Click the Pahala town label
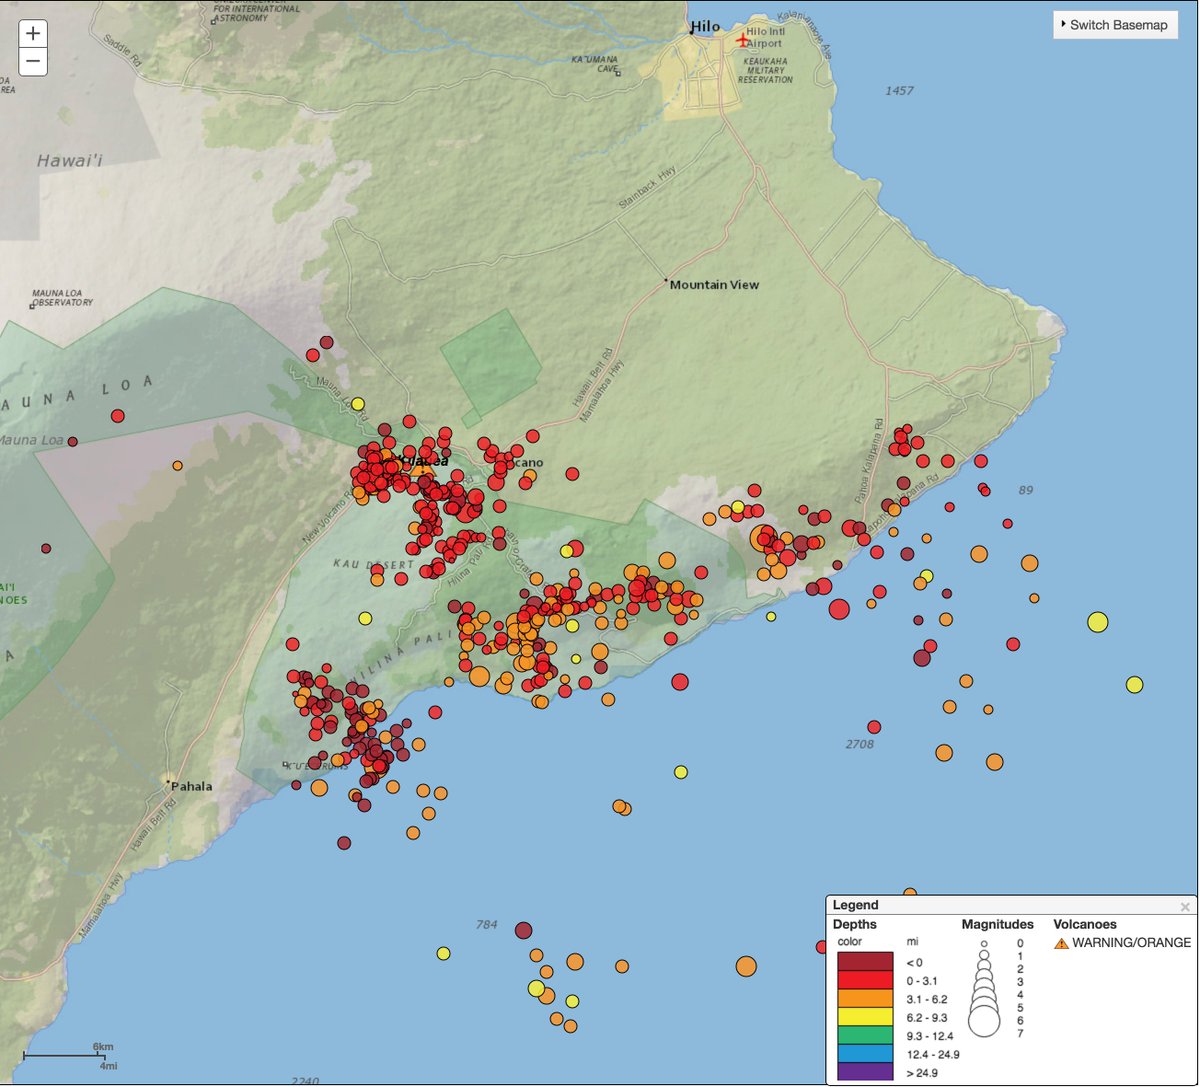This screenshot has height=1087, width=1200. click(191, 786)
